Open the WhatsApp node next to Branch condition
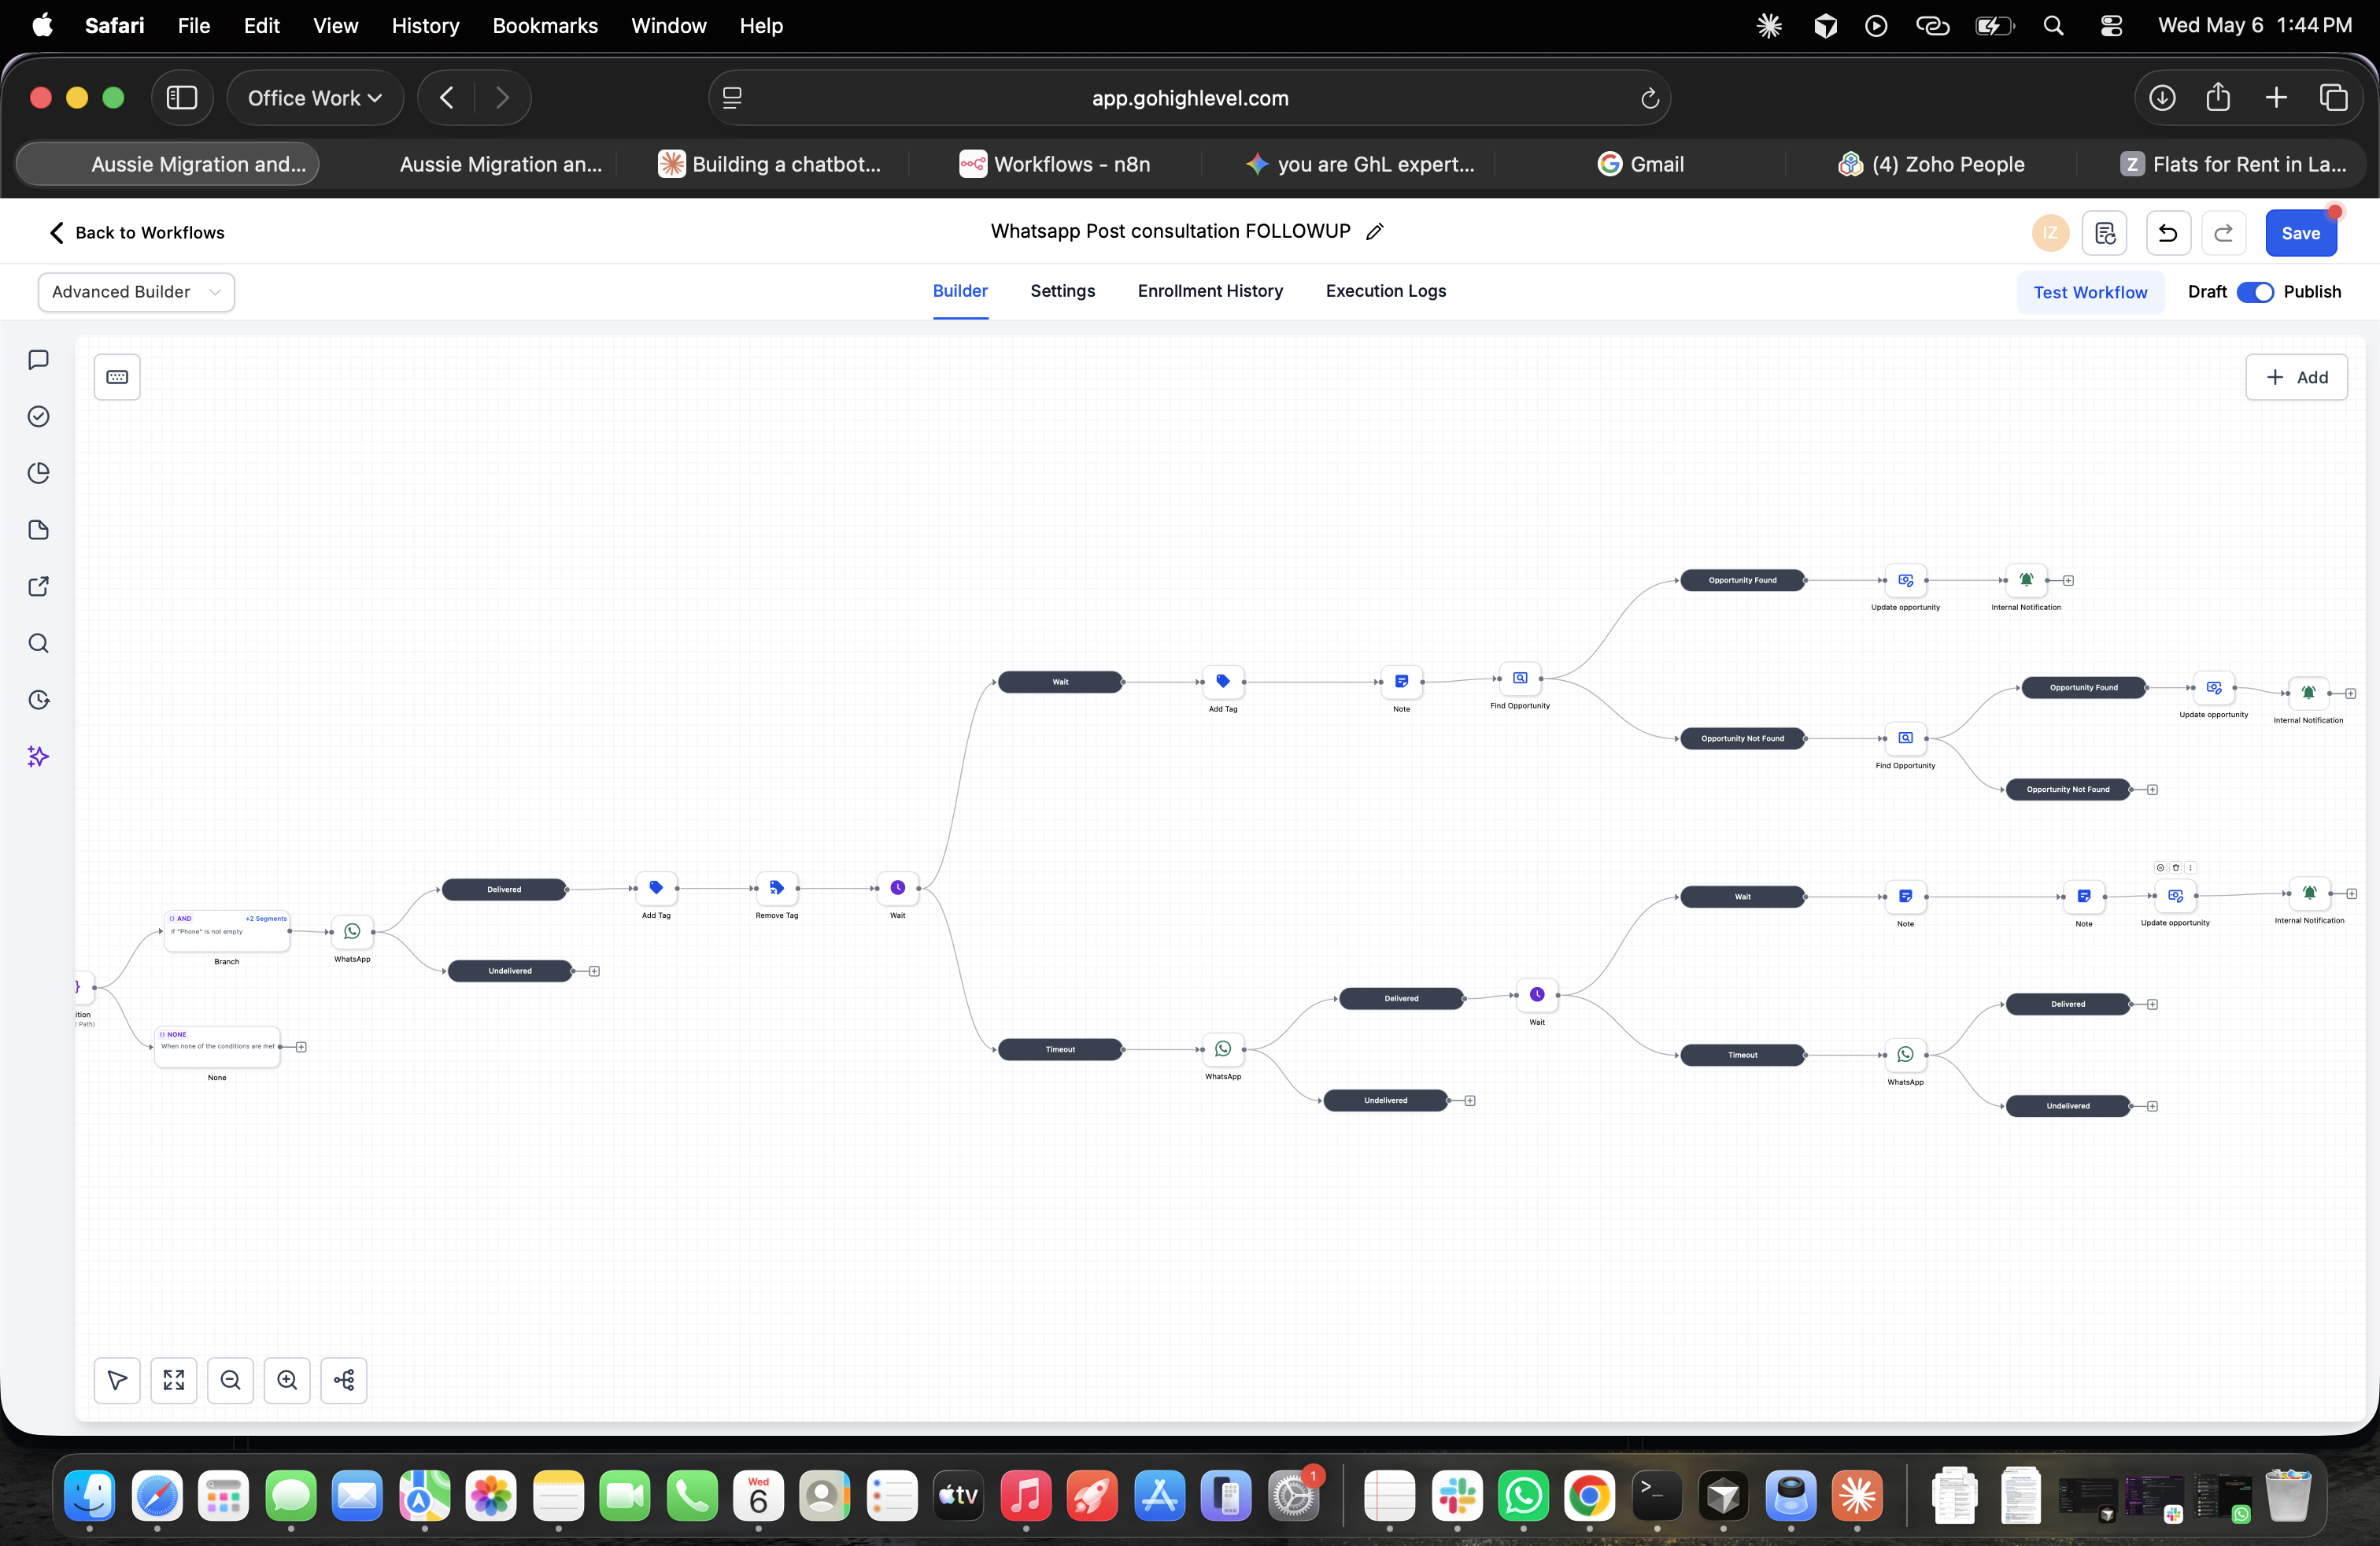The image size is (2380, 1546). (x=352, y=931)
